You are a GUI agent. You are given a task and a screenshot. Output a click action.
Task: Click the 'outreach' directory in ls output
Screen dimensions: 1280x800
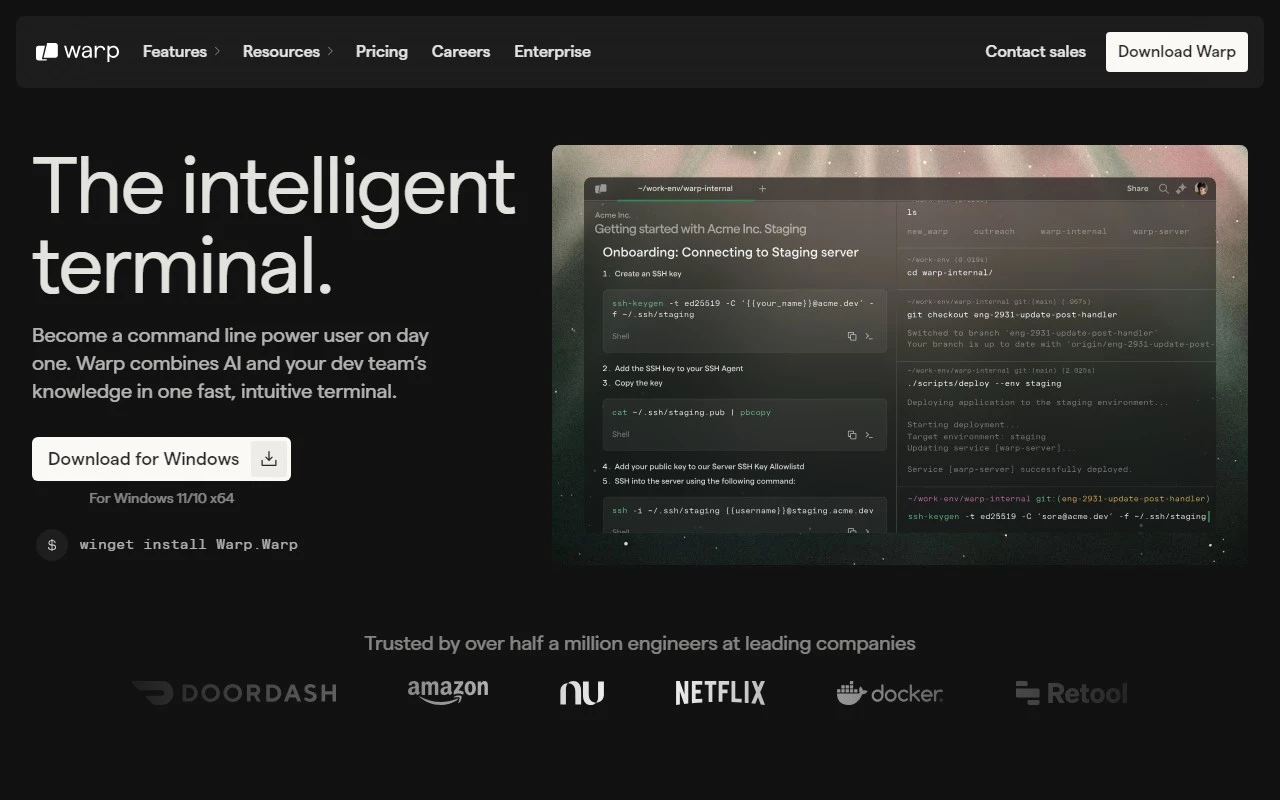[x=994, y=231]
